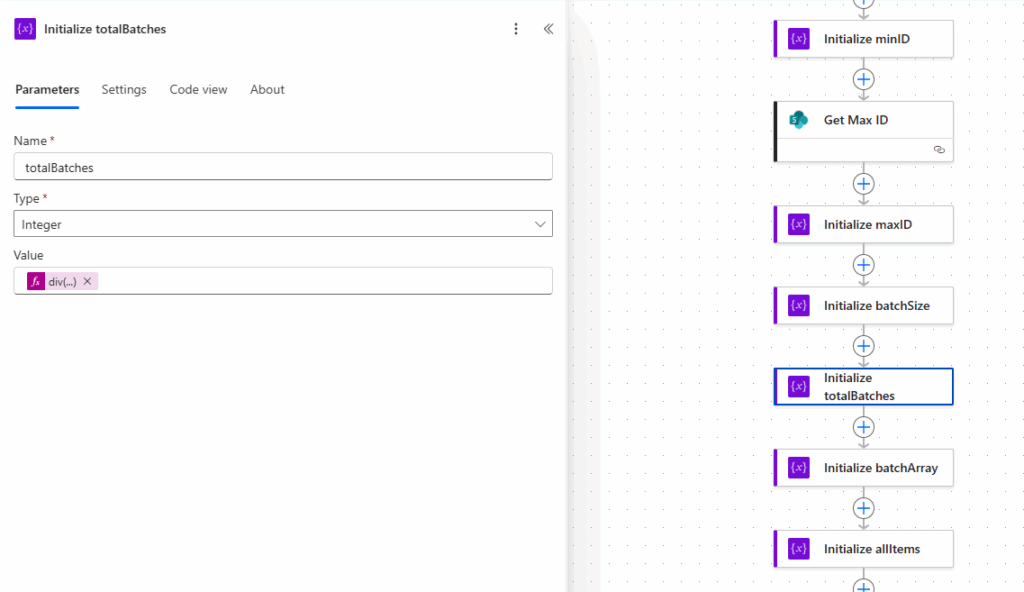Open the three-dot more options menu
This screenshot has width=1024, height=592.
516,29
